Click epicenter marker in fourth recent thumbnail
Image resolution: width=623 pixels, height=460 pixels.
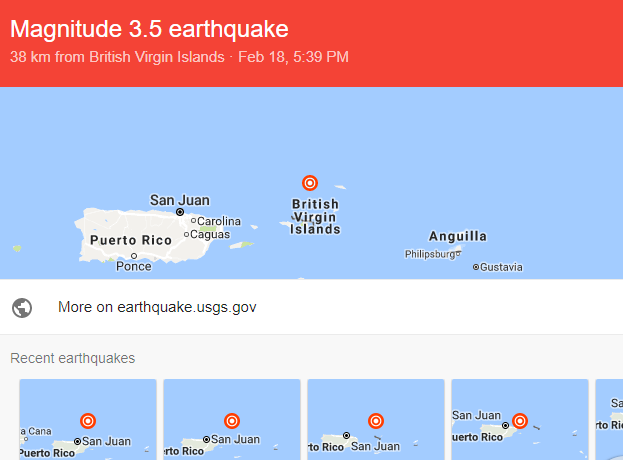(x=520, y=421)
